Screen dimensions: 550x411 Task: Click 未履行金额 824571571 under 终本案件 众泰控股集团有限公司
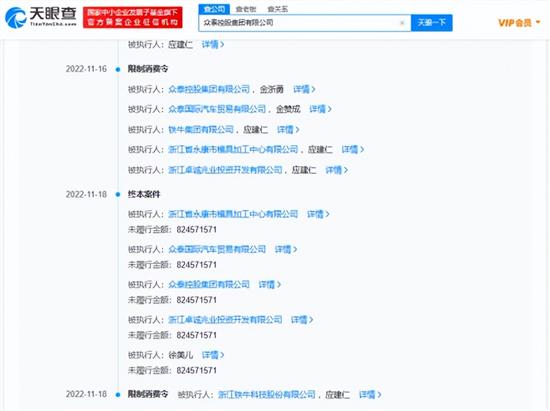click(172, 300)
